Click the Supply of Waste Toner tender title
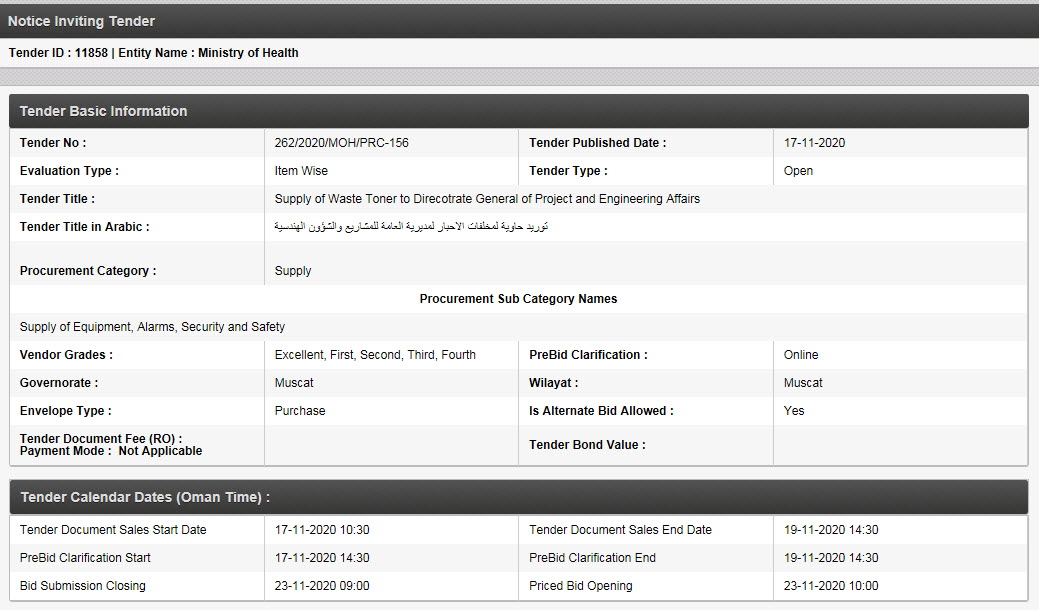Image resolution: width=1039 pixels, height=610 pixels. coord(487,199)
